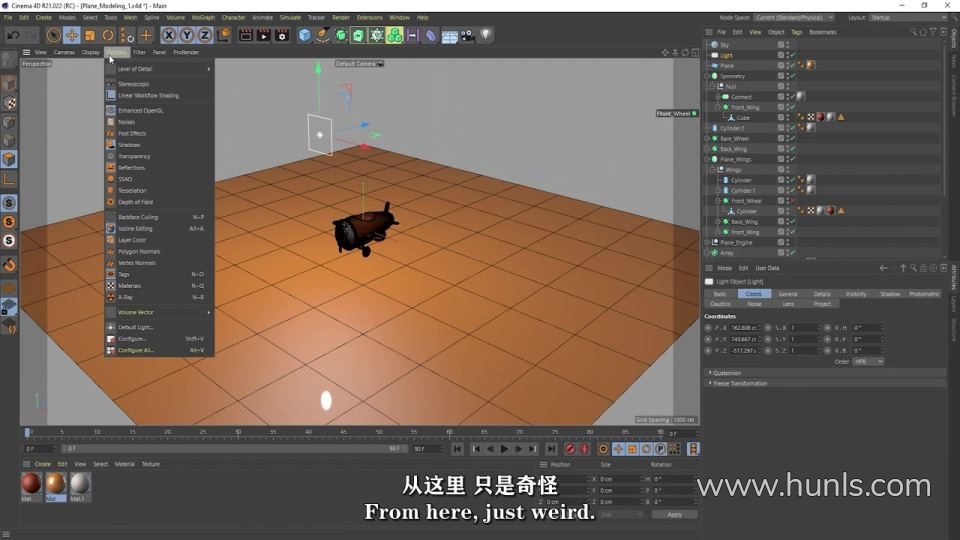Select the Rotate tool icon

(x=108, y=36)
